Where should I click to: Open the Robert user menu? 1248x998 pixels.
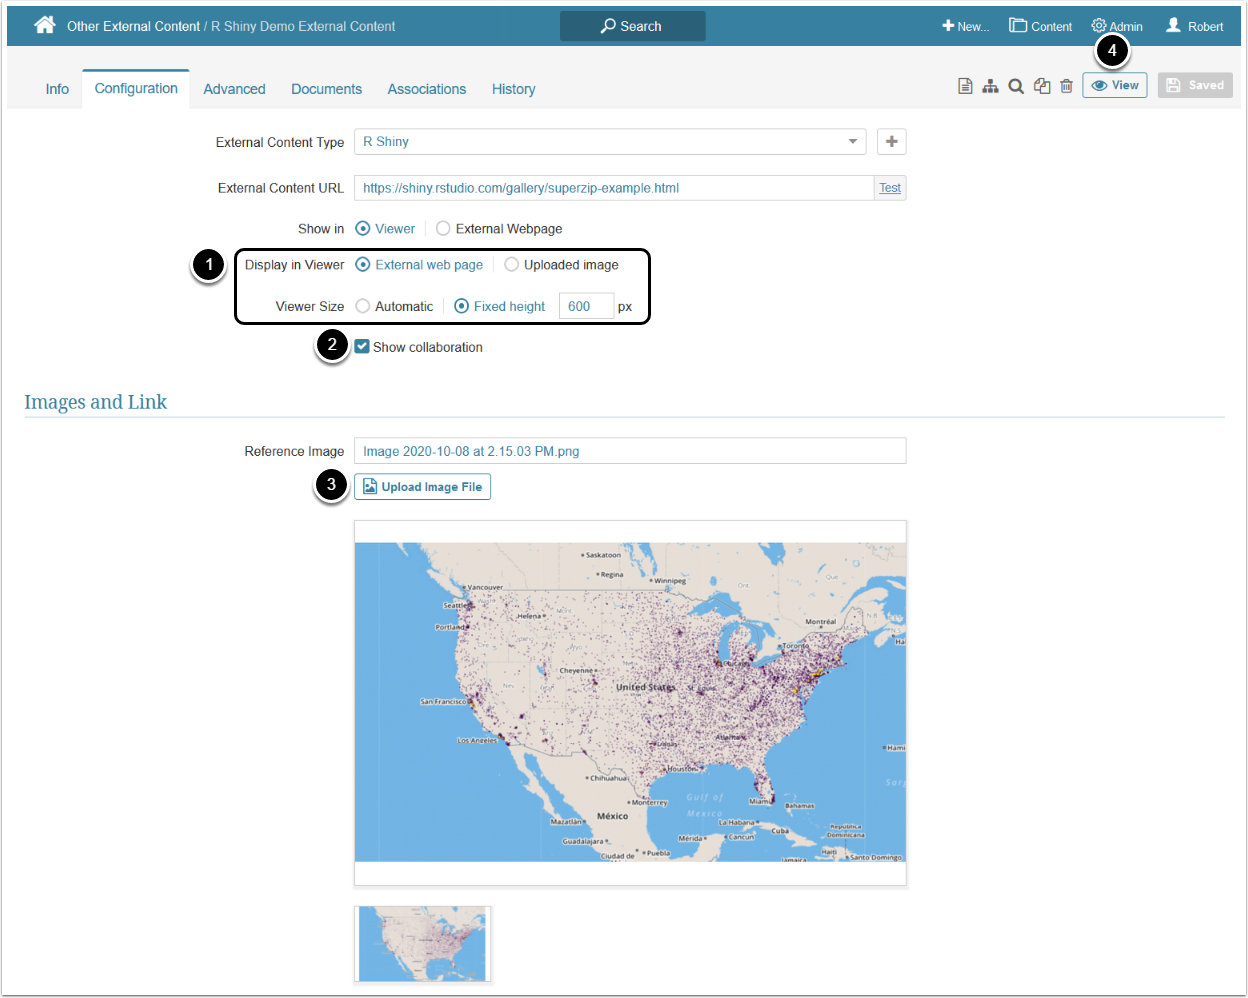coord(1194,26)
